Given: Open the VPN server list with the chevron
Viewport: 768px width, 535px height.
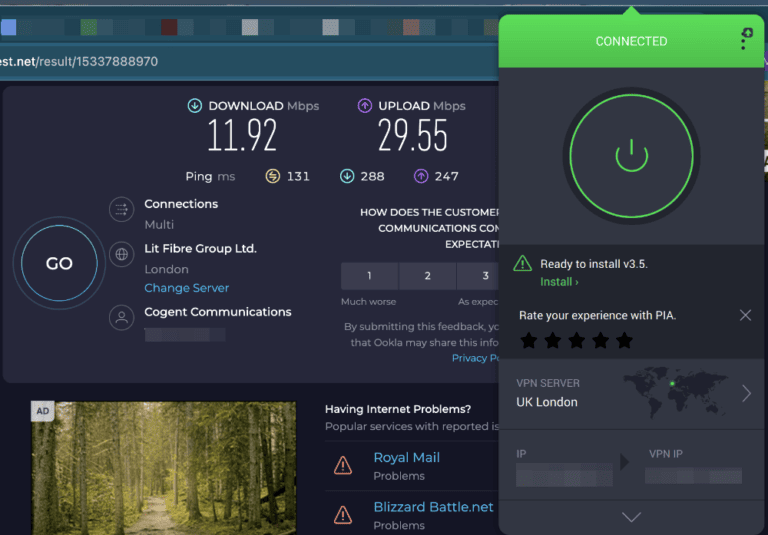Looking at the screenshot, I should pyautogui.click(x=746, y=393).
